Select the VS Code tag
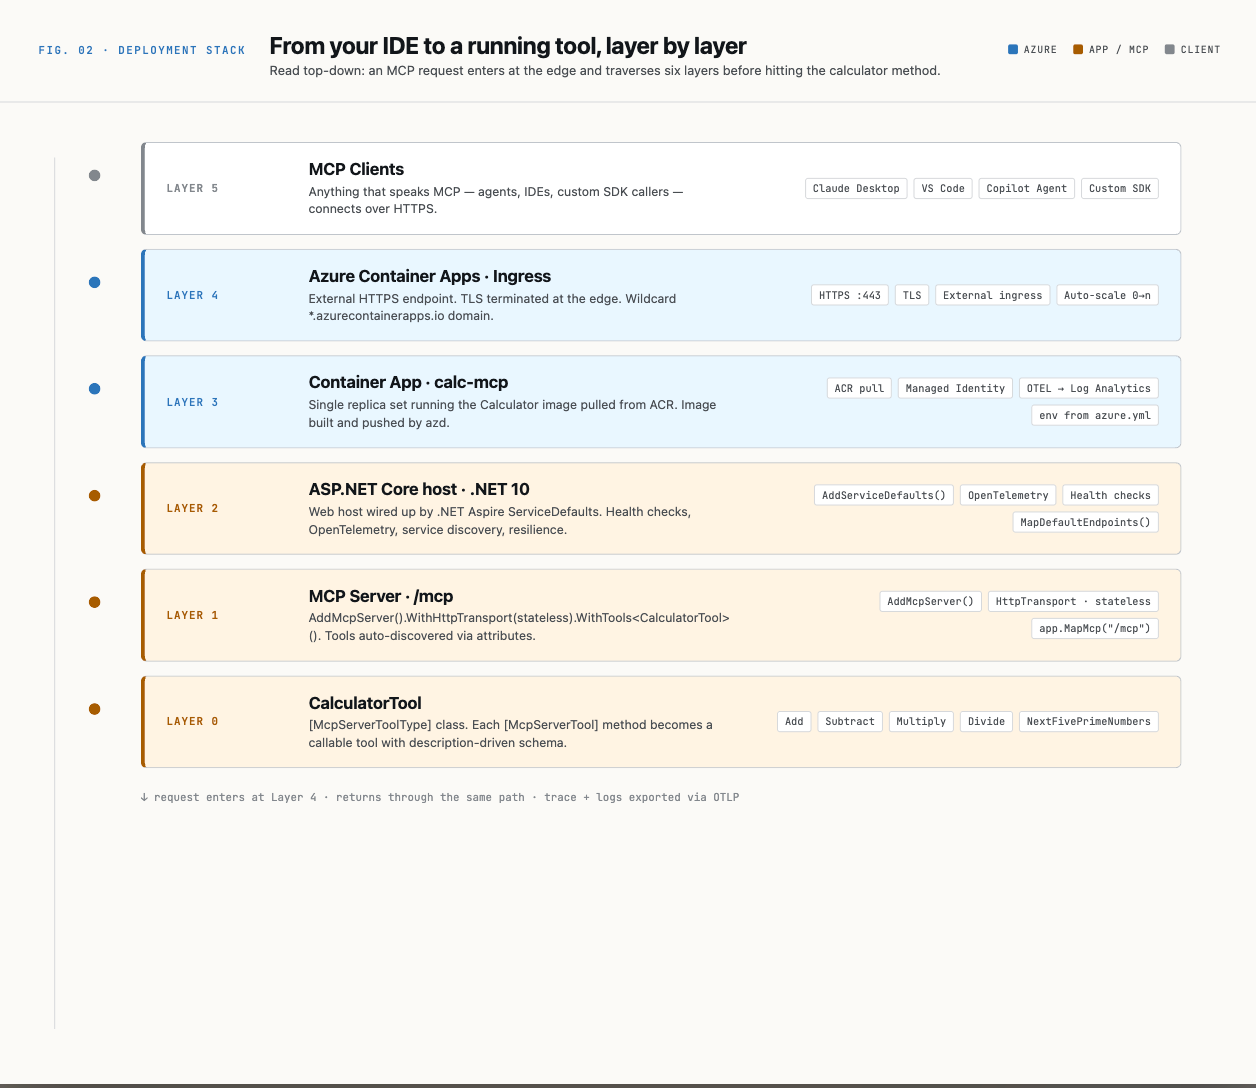Image resolution: width=1256 pixels, height=1088 pixels. coord(943,188)
